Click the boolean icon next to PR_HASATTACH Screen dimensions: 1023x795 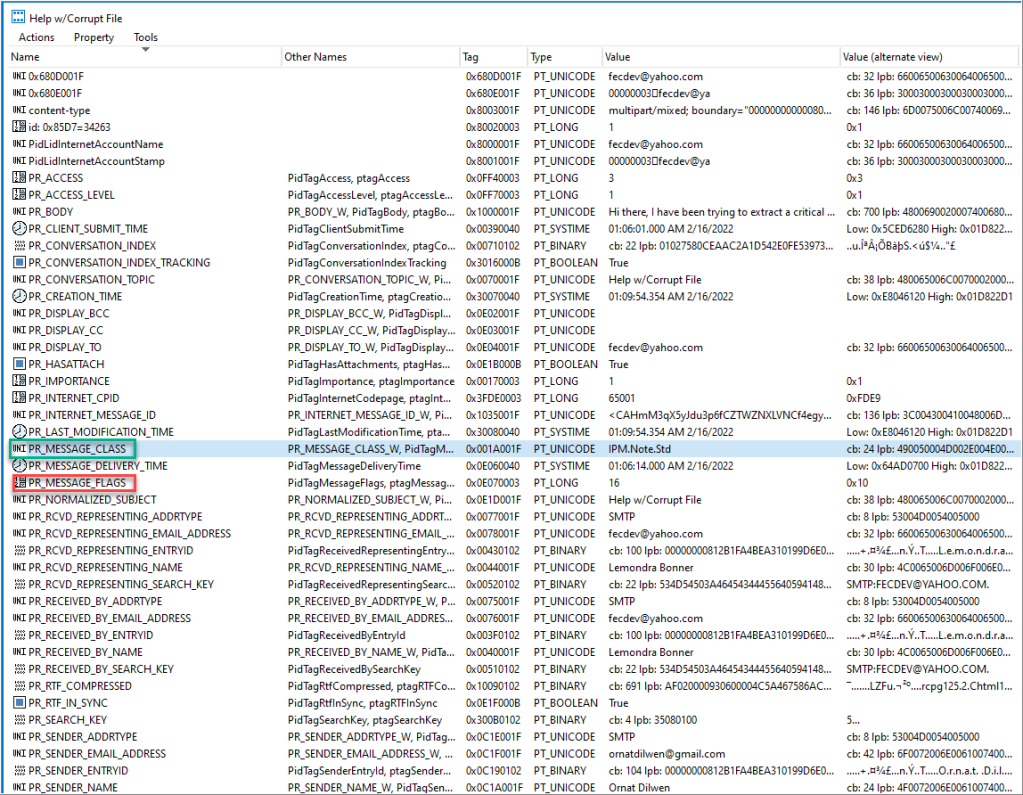coord(19,364)
